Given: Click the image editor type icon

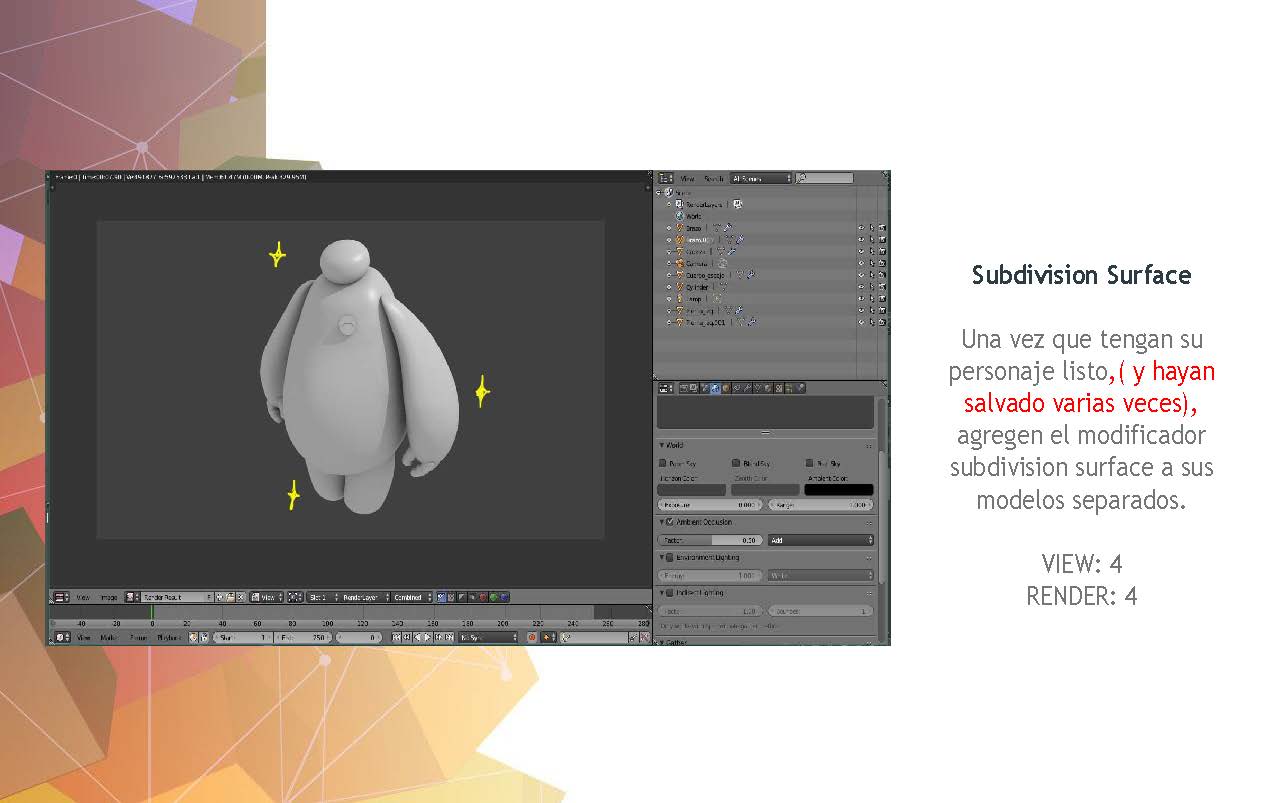Looking at the screenshot, I should [x=62, y=597].
